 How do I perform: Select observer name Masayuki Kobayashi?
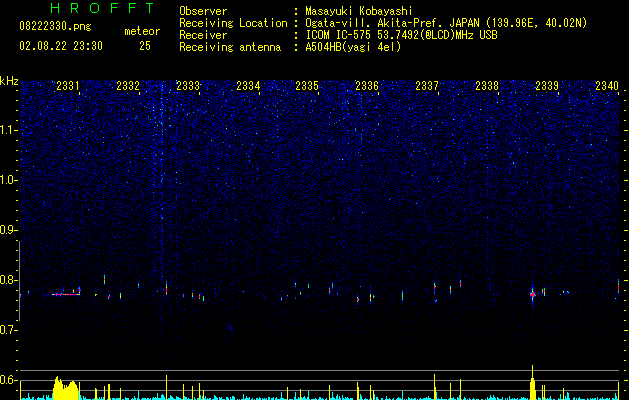[x=359, y=11]
